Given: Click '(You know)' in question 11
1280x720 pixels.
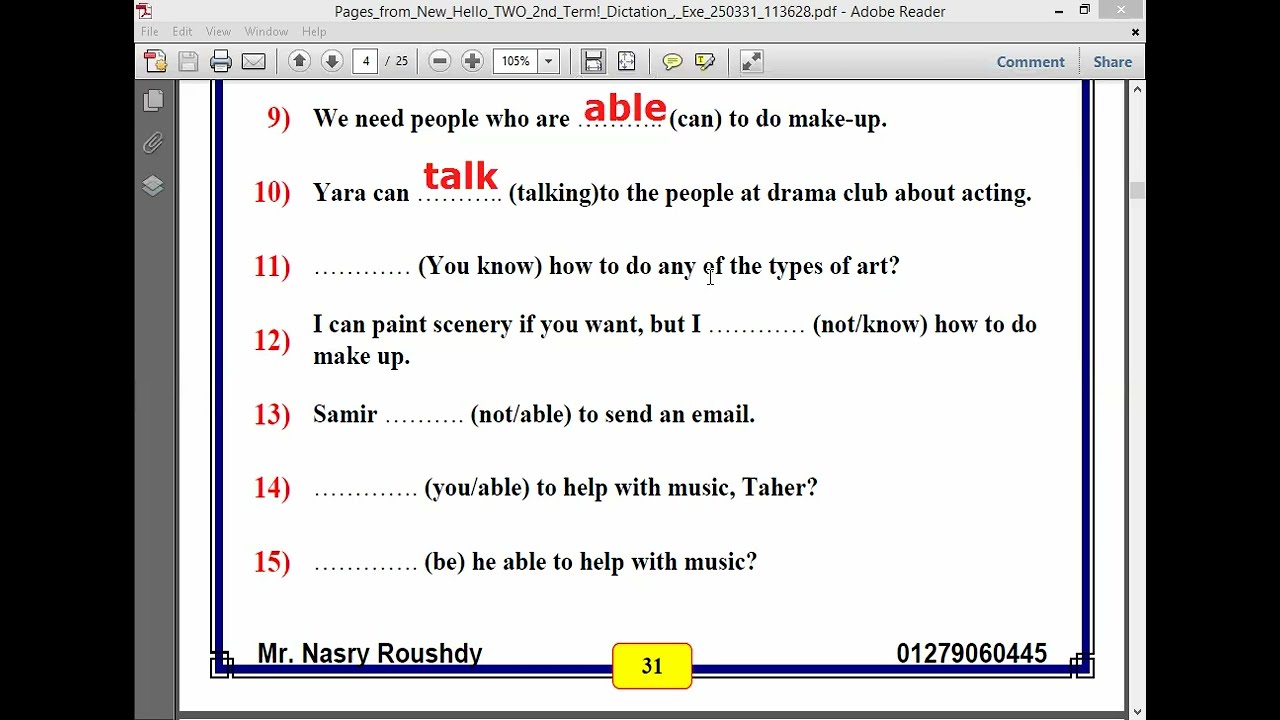Looking at the screenshot, I should pyautogui.click(x=480, y=266).
